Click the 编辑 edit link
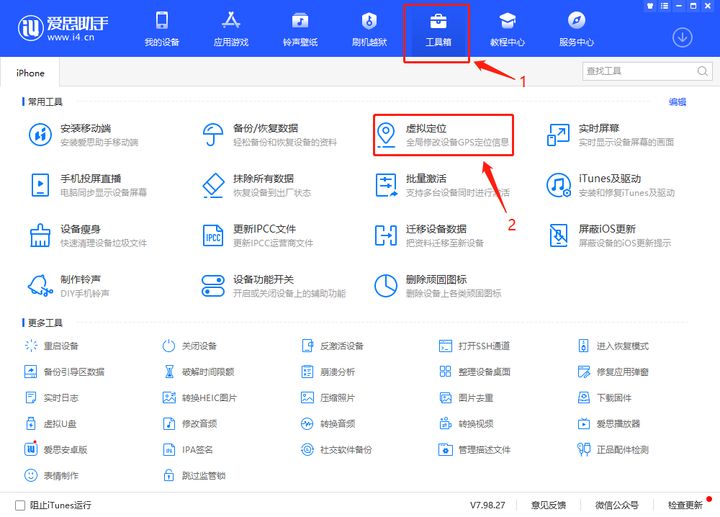This screenshot has height=517, width=720. (677, 102)
